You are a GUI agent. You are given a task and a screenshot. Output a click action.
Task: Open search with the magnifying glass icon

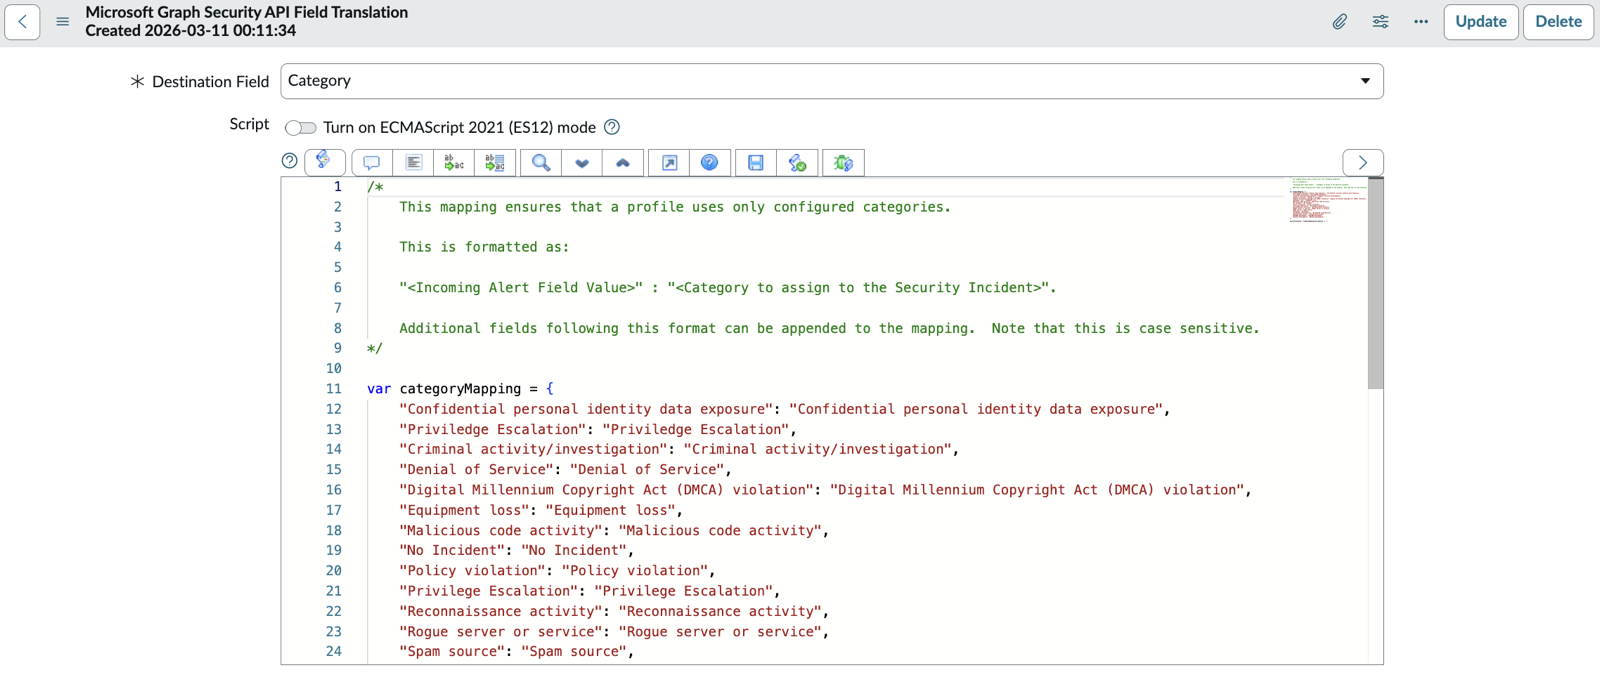coord(541,163)
